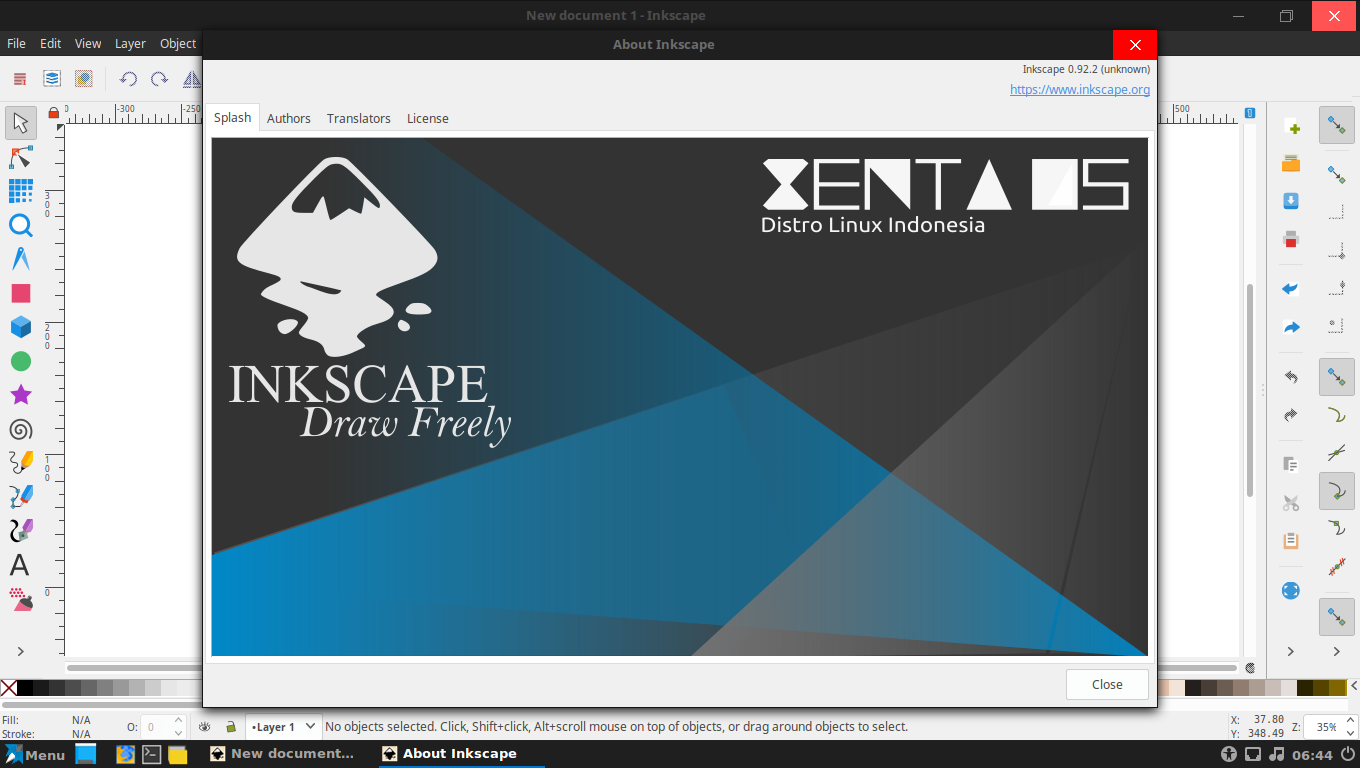
Task: Pick the purple Star tool
Action: [x=20, y=395]
